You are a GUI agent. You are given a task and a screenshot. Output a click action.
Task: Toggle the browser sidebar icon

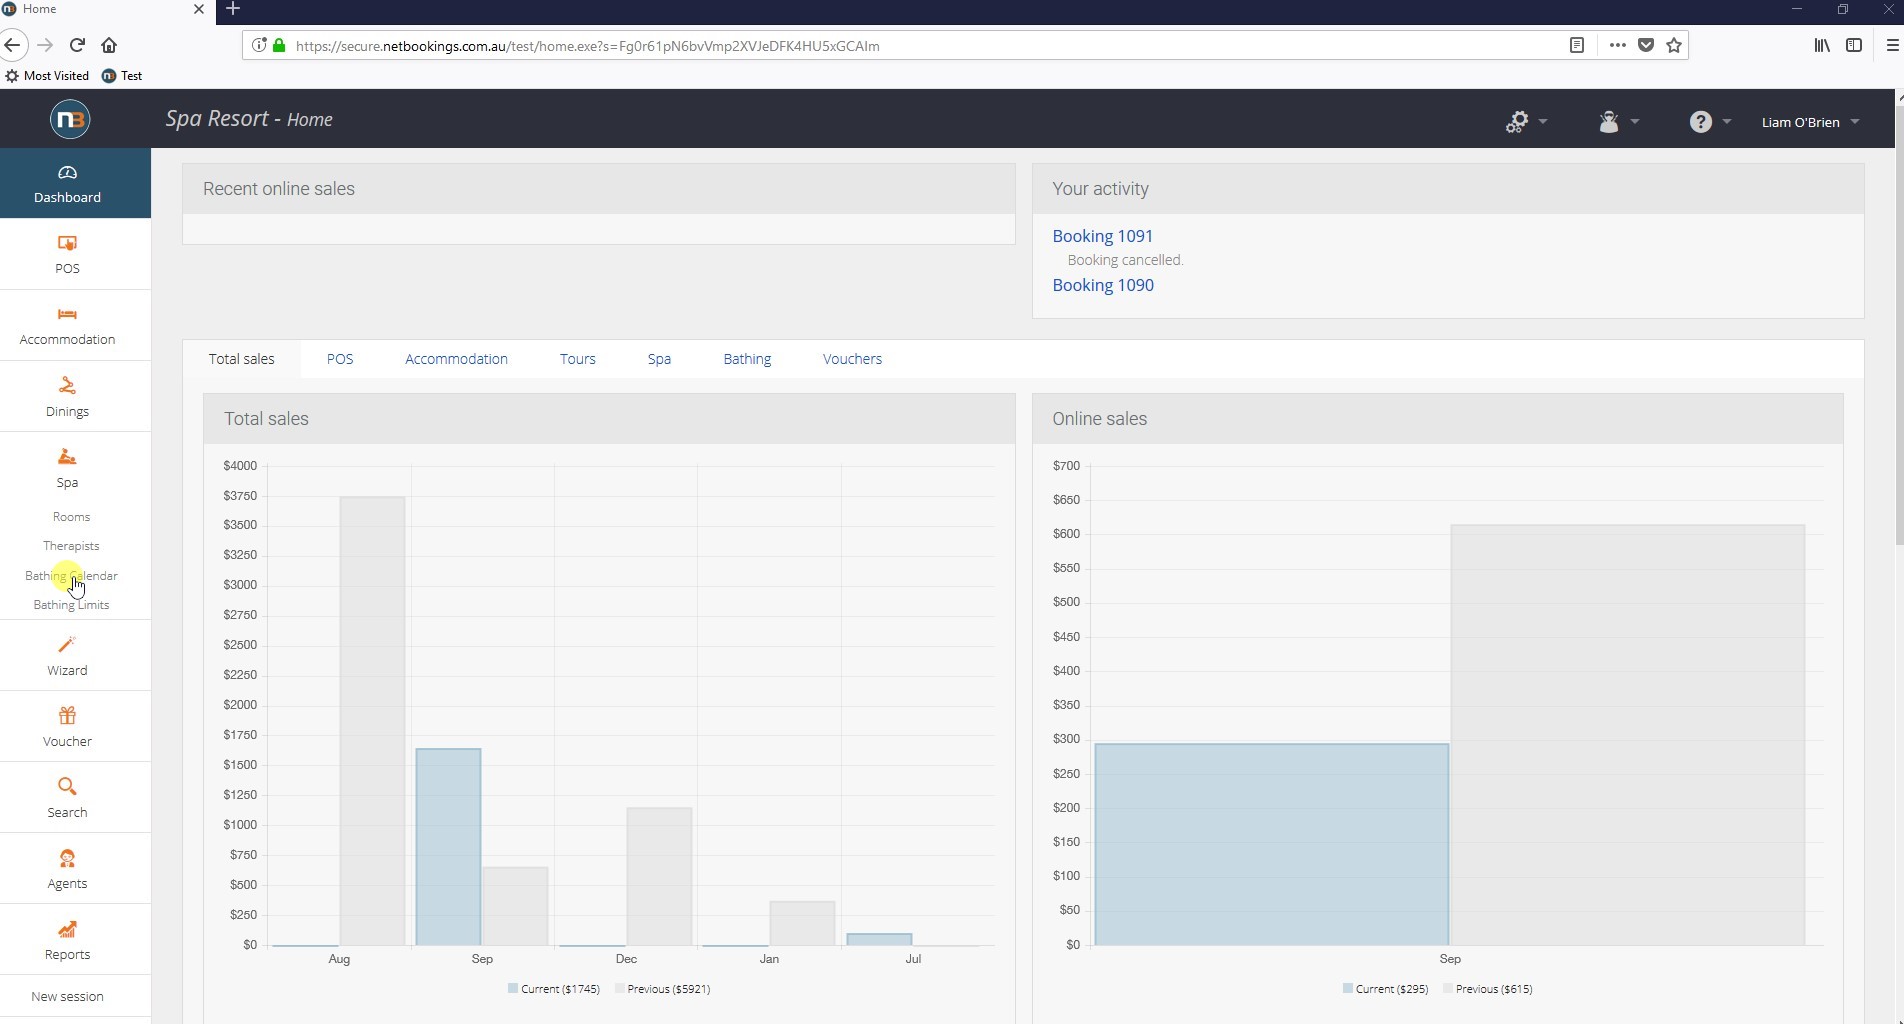(1854, 45)
